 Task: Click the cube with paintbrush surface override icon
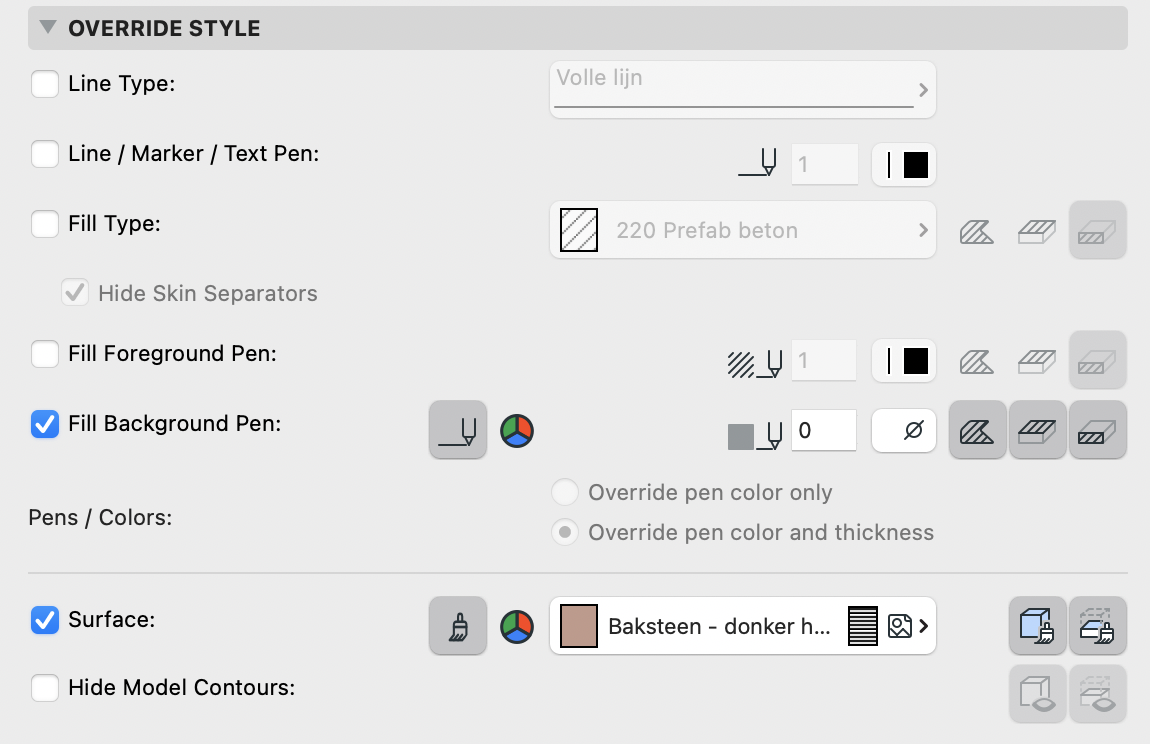(x=1038, y=626)
